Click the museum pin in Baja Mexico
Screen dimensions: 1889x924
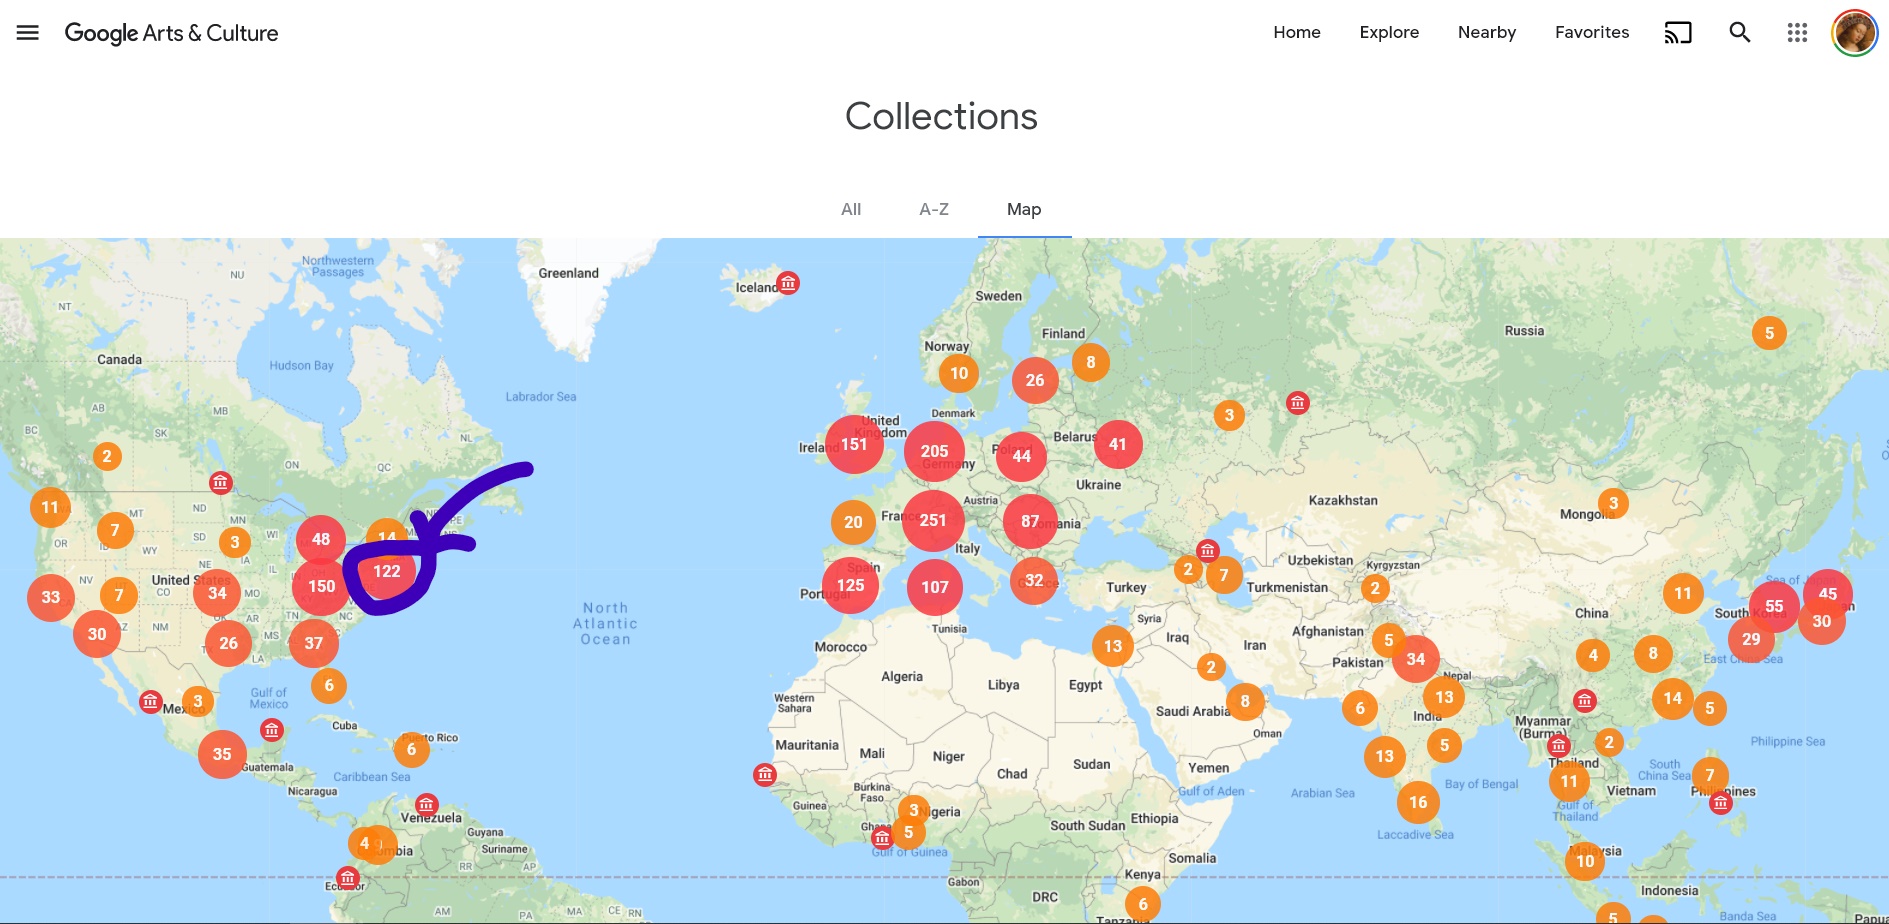point(150,701)
